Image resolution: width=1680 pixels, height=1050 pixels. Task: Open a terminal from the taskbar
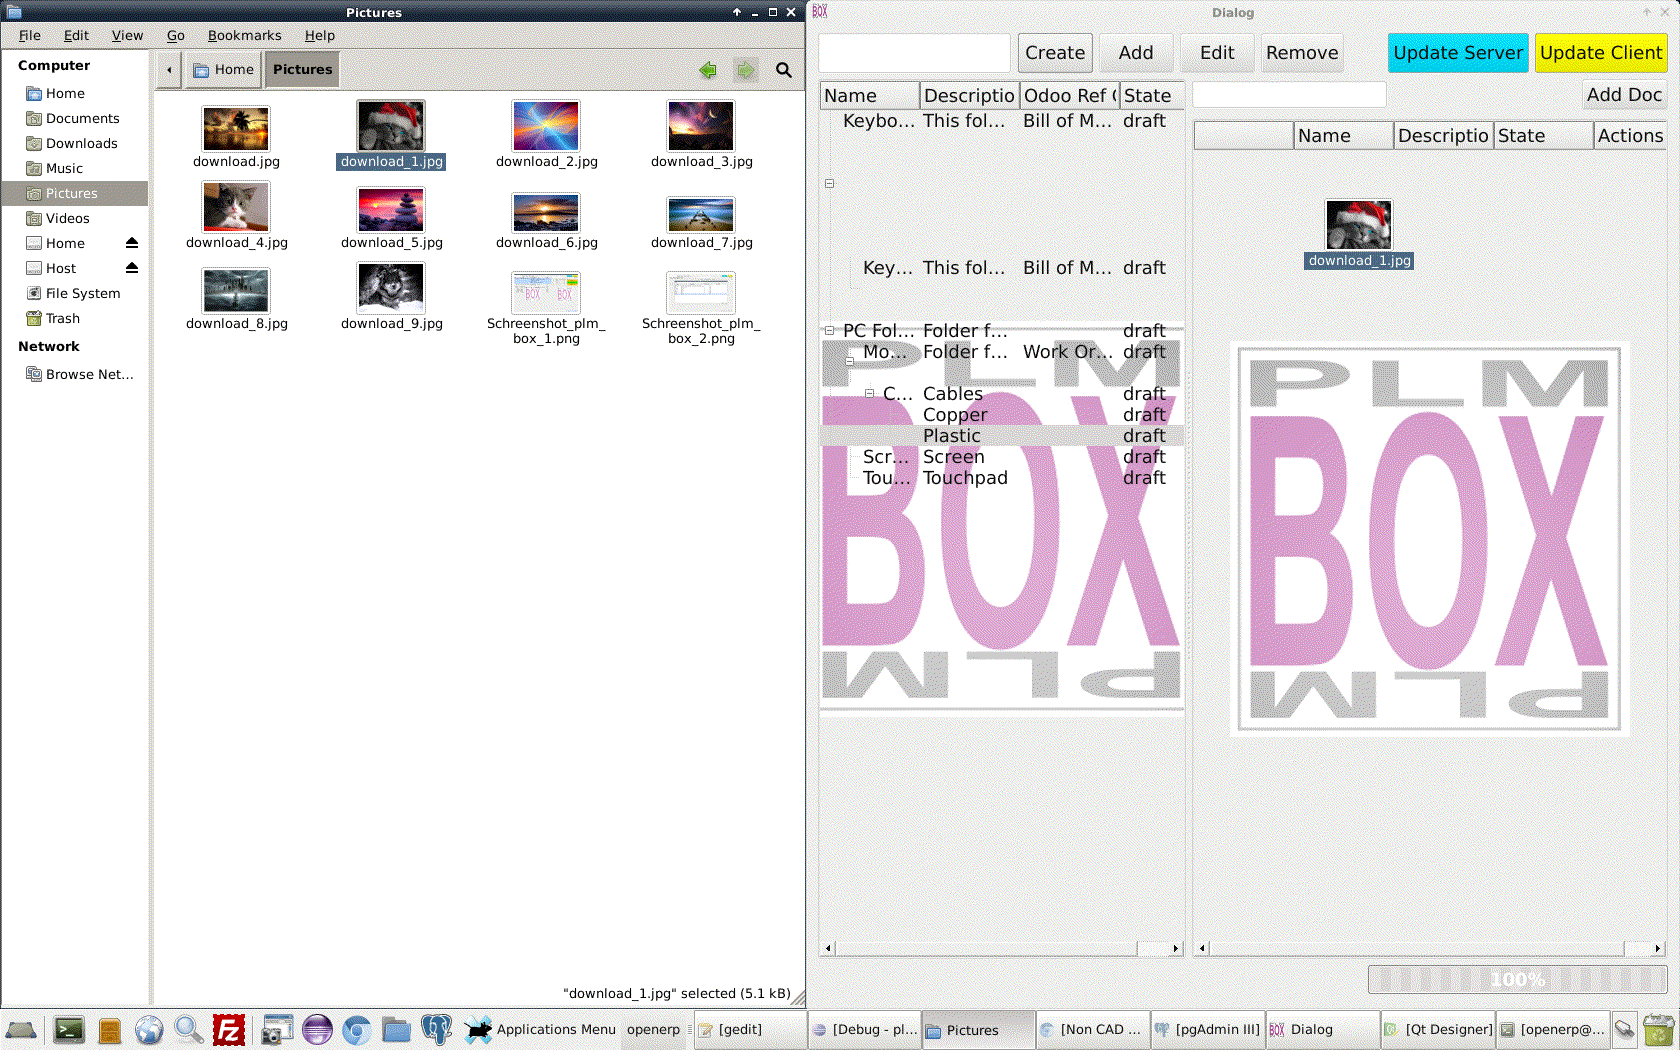tap(67, 1031)
